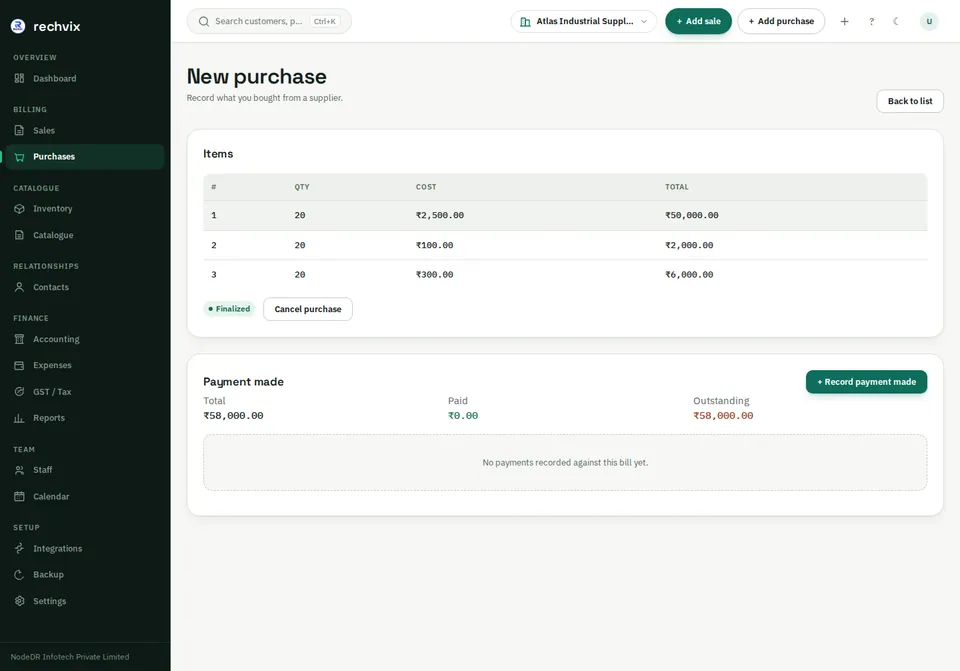Open the Catalogue menu item

pyautogui.click(x=84, y=235)
